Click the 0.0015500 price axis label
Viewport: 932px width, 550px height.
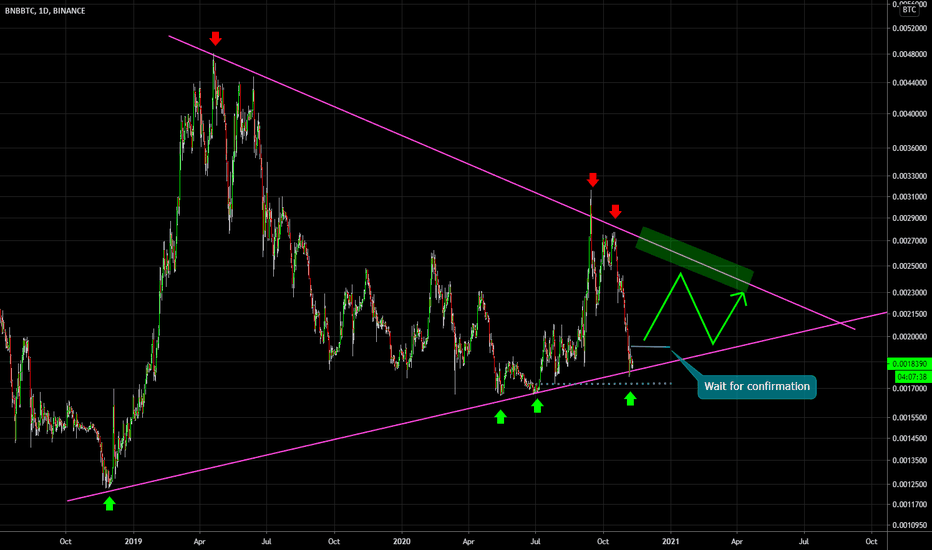[909, 418]
